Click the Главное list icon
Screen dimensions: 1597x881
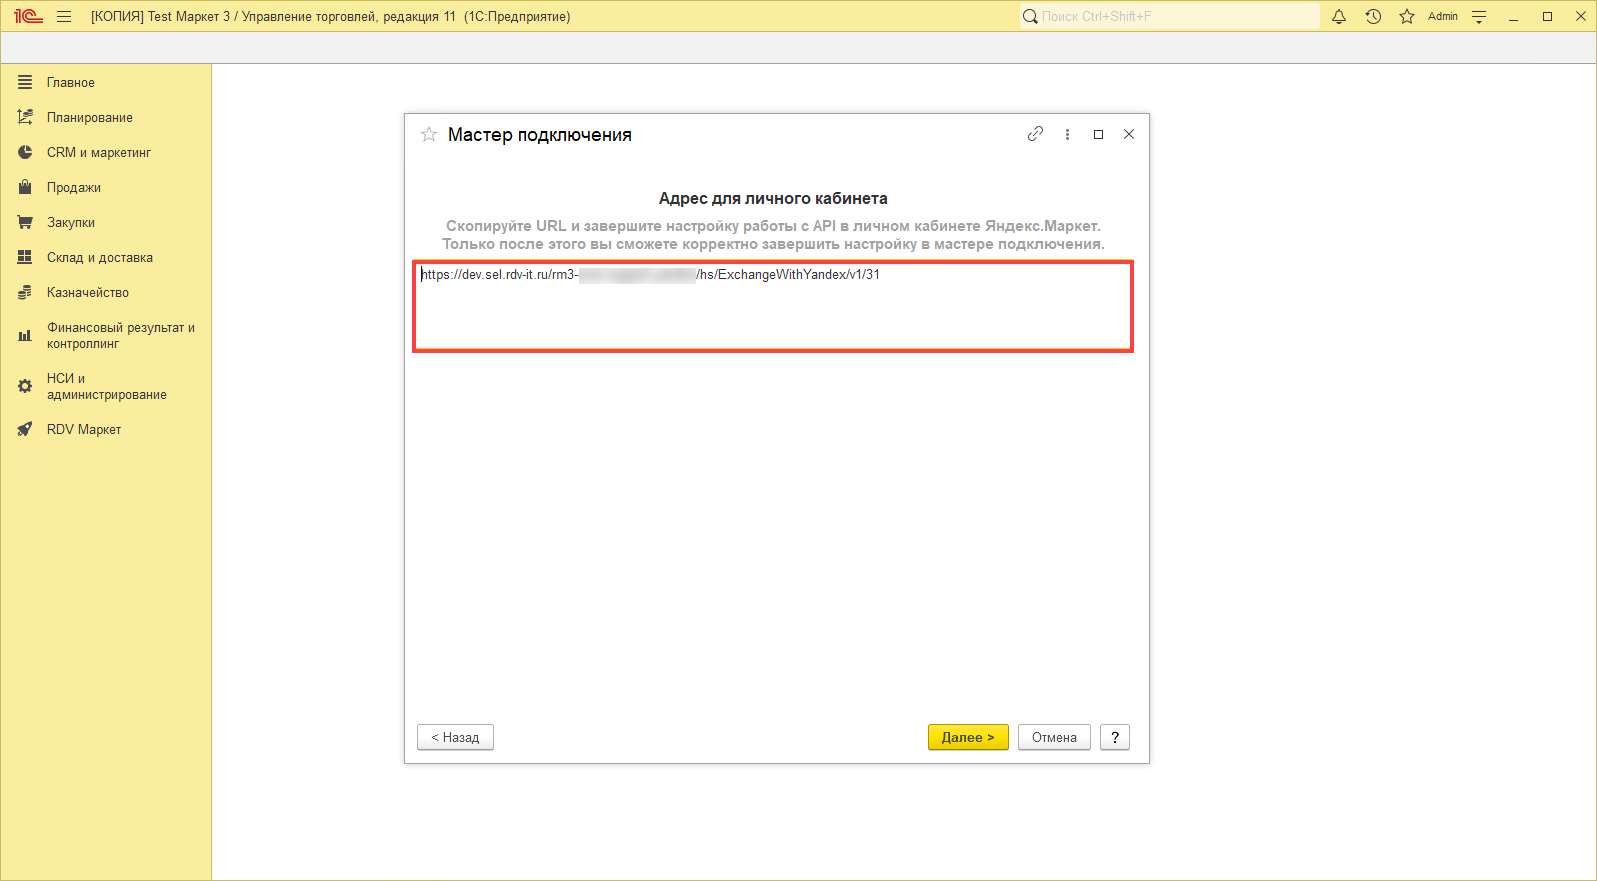25,83
